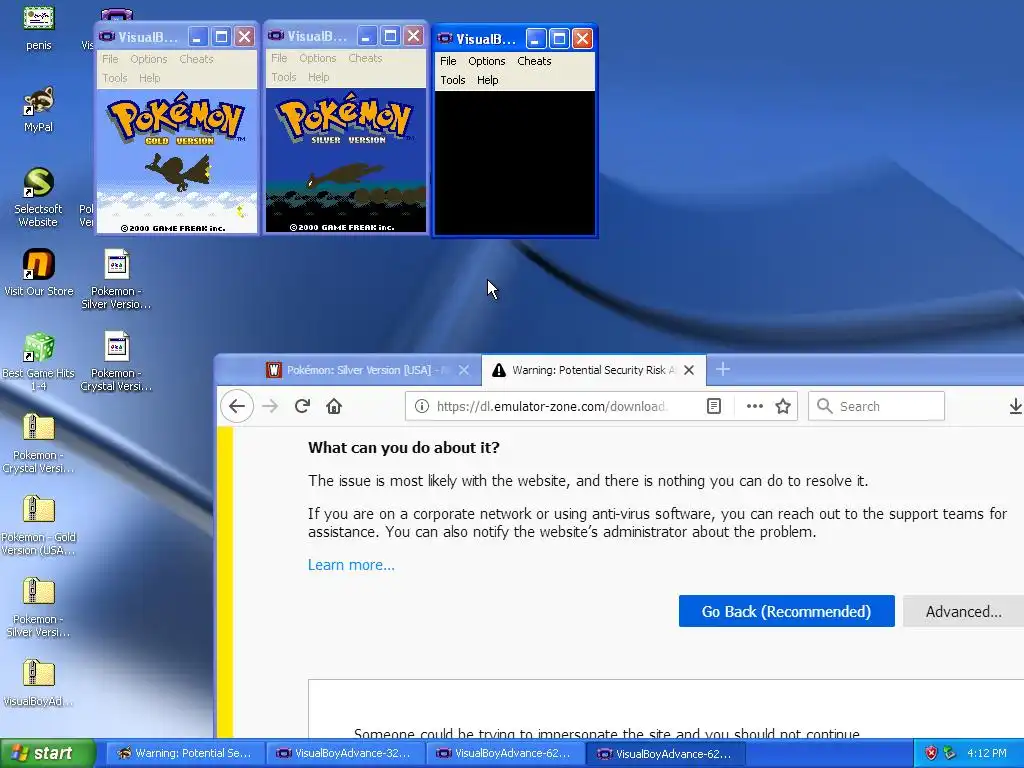The image size is (1024, 768).
Task: Open a new browser tab with plus
Action: click(x=722, y=370)
